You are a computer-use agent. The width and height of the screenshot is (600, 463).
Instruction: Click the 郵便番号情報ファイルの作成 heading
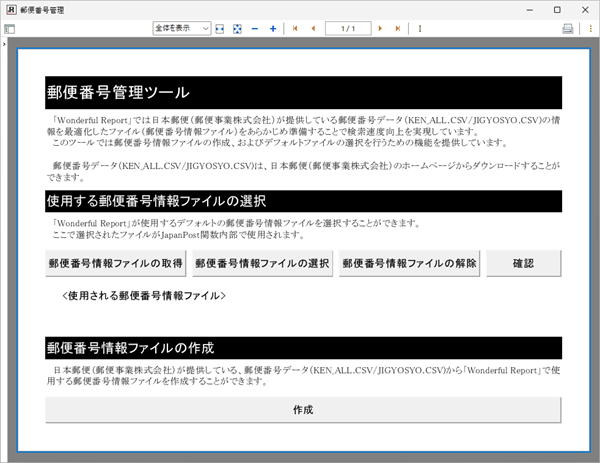(130, 348)
